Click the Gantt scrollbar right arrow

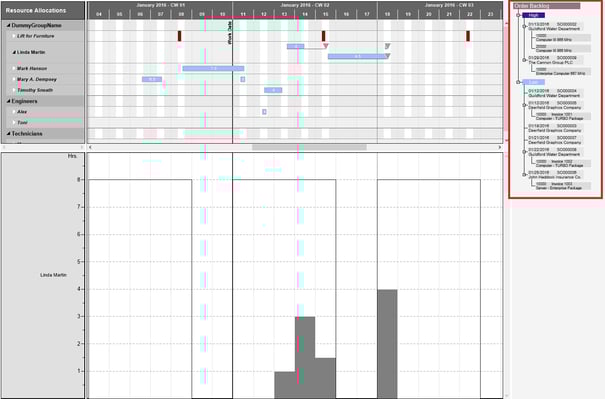coord(500,147)
